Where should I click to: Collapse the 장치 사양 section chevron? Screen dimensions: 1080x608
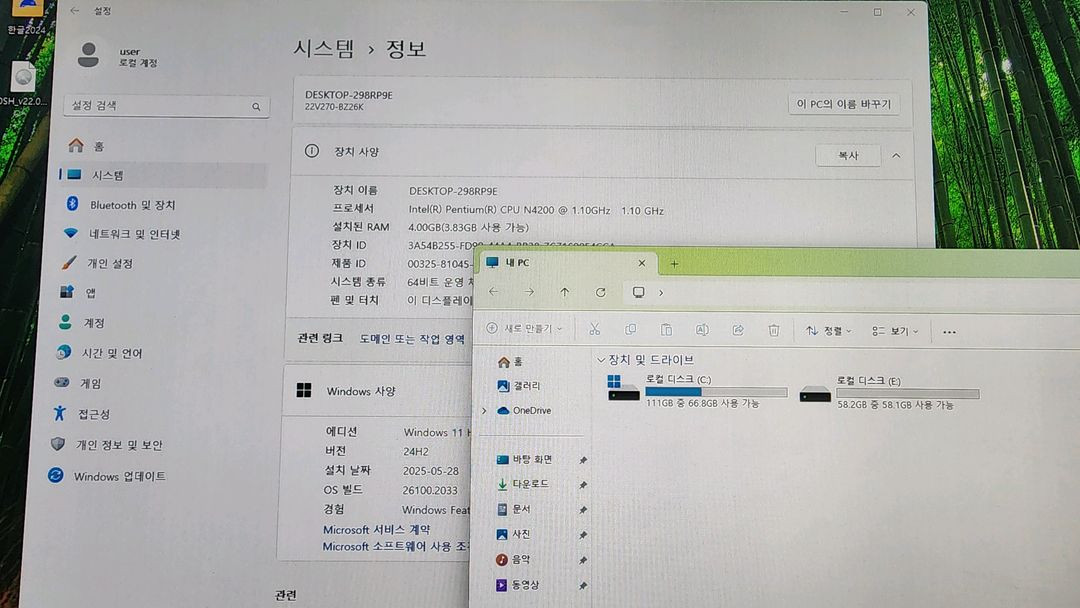click(x=896, y=155)
